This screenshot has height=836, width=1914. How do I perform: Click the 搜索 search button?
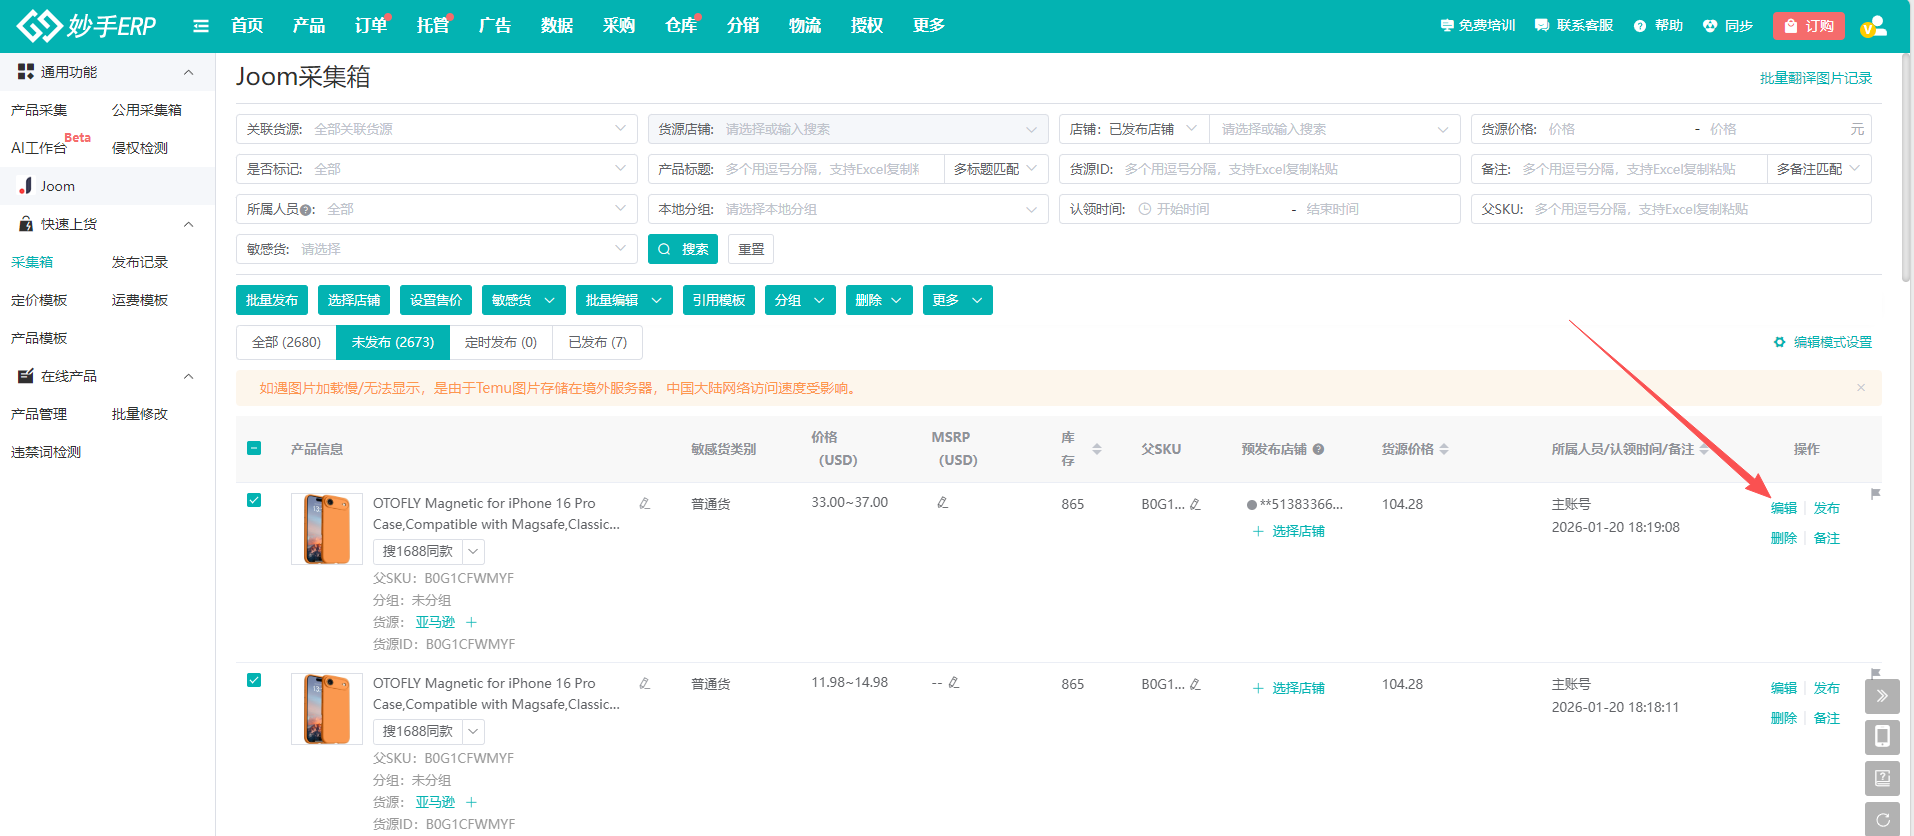[x=683, y=249]
